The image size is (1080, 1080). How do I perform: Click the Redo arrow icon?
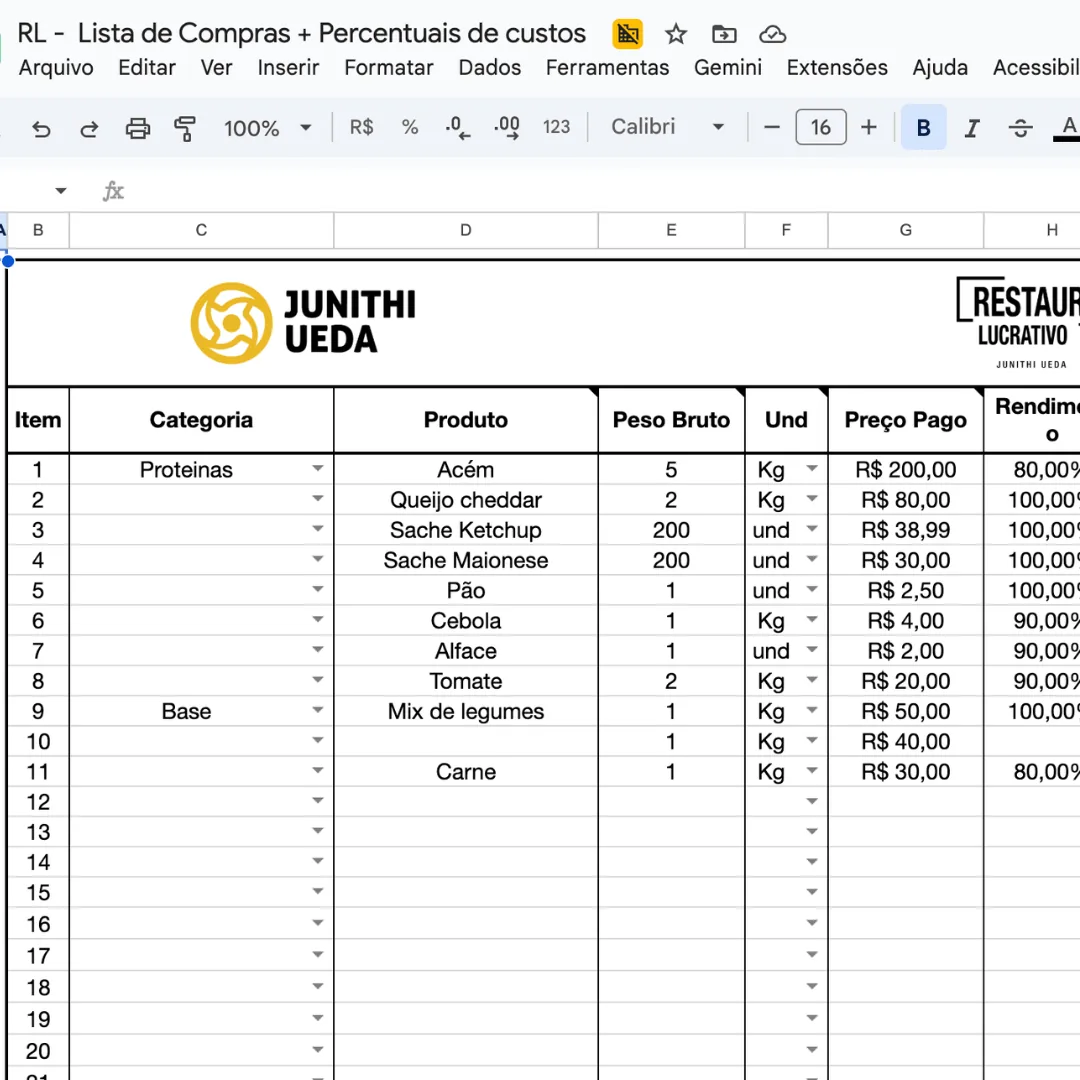[x=89, y=128]
